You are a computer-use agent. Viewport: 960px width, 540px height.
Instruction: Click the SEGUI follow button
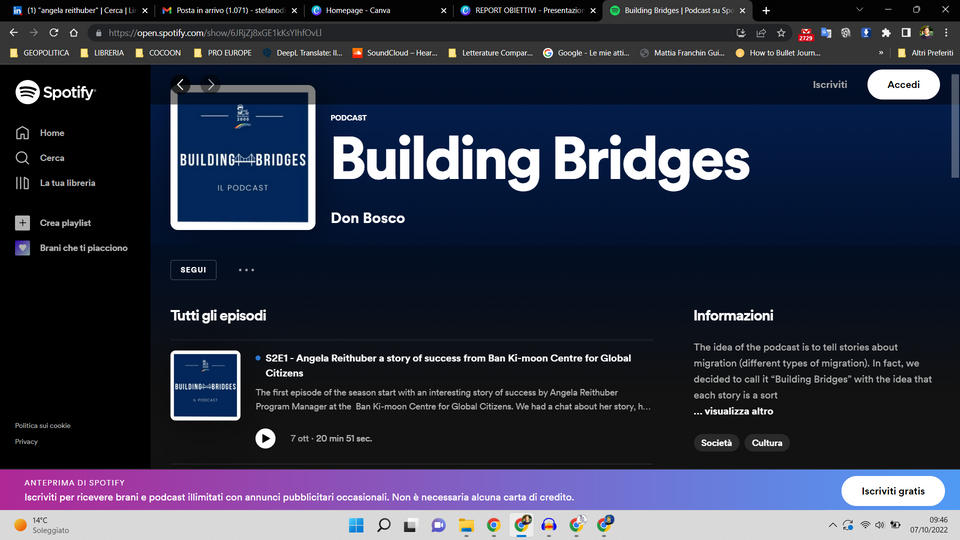(x=193, y=270)
